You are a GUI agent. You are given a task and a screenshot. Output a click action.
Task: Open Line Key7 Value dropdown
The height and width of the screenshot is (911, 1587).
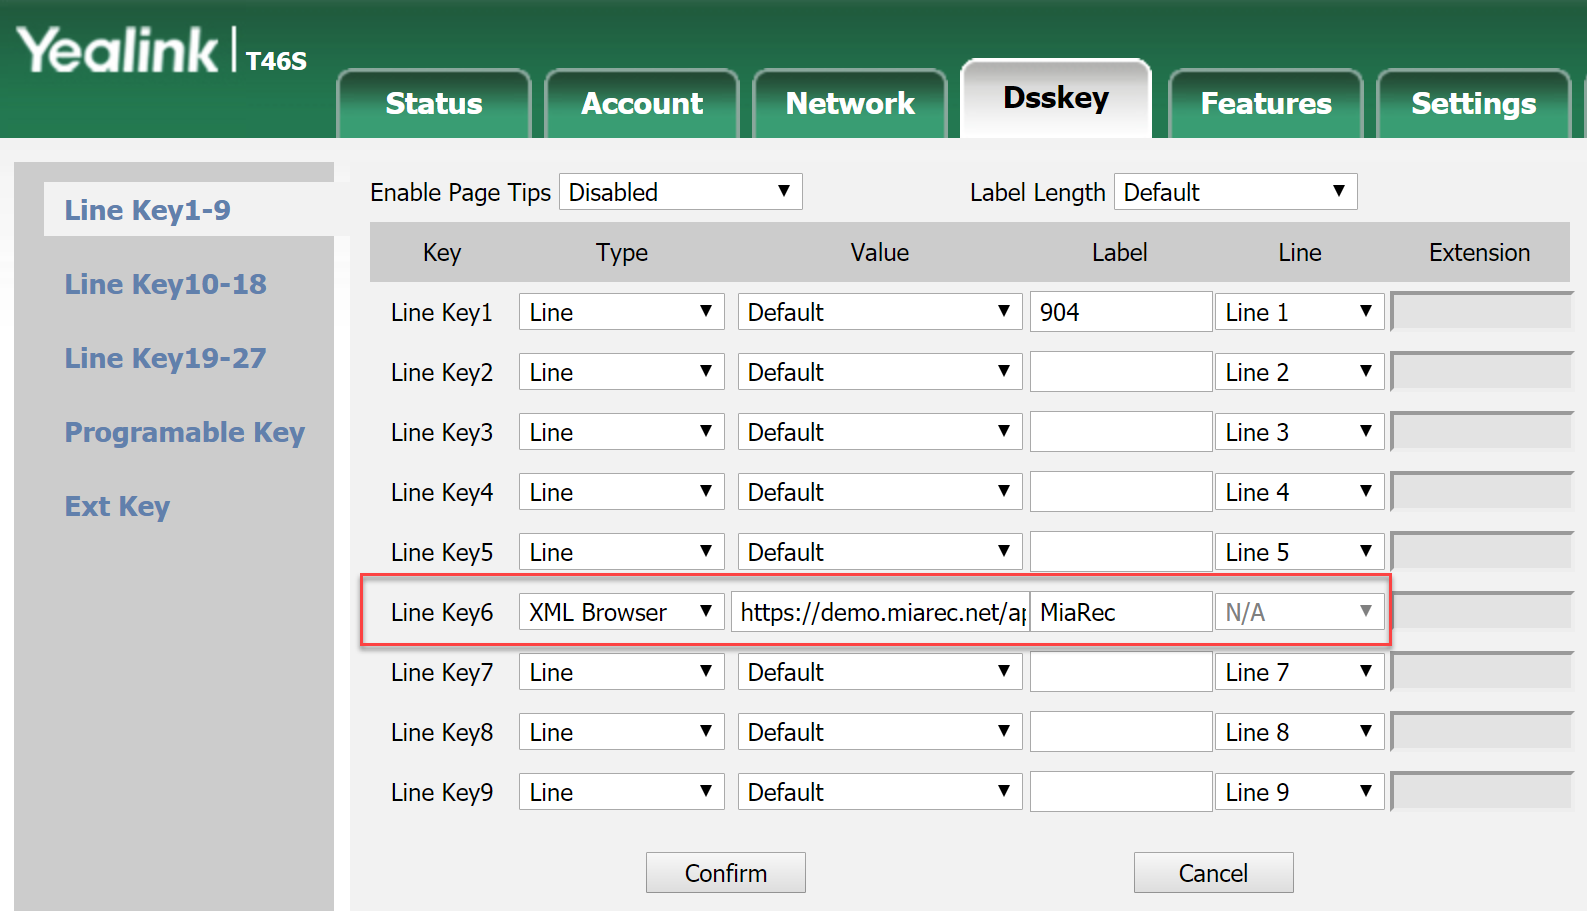click(x=880, y=672)
